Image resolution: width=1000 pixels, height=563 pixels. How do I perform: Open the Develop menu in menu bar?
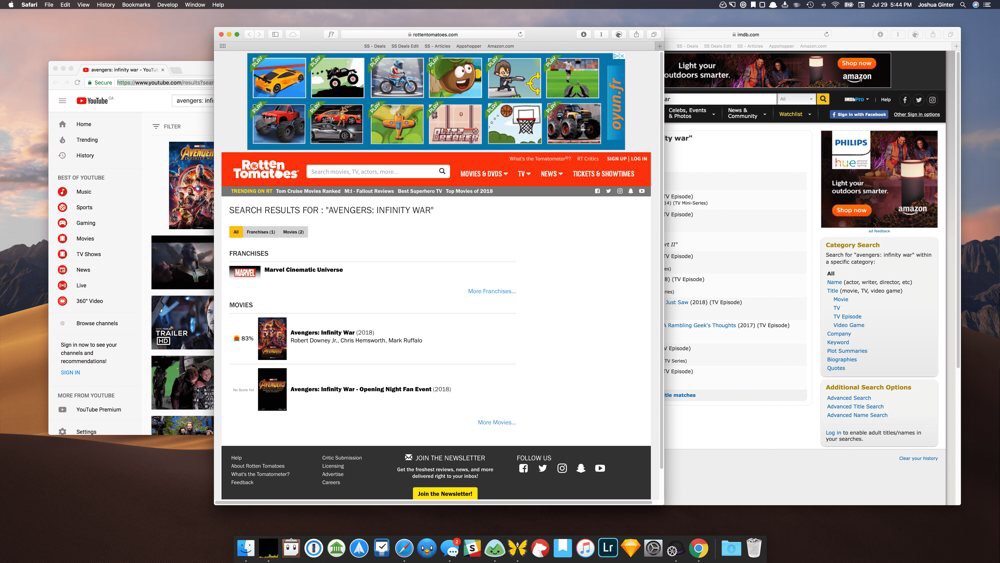point(167,4)
